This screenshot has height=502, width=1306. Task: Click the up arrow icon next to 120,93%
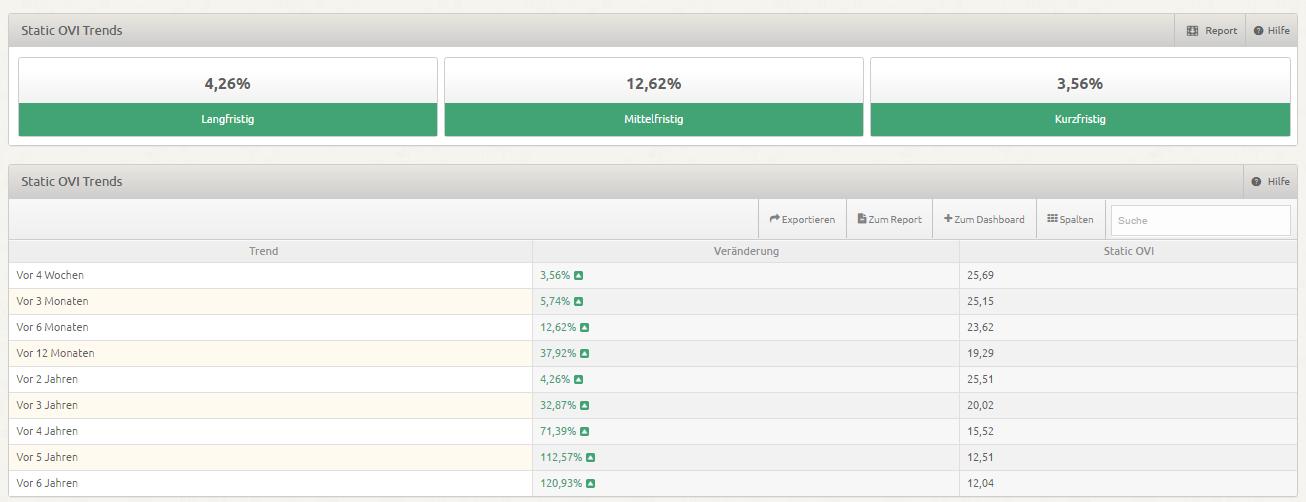tap(590, 483)
